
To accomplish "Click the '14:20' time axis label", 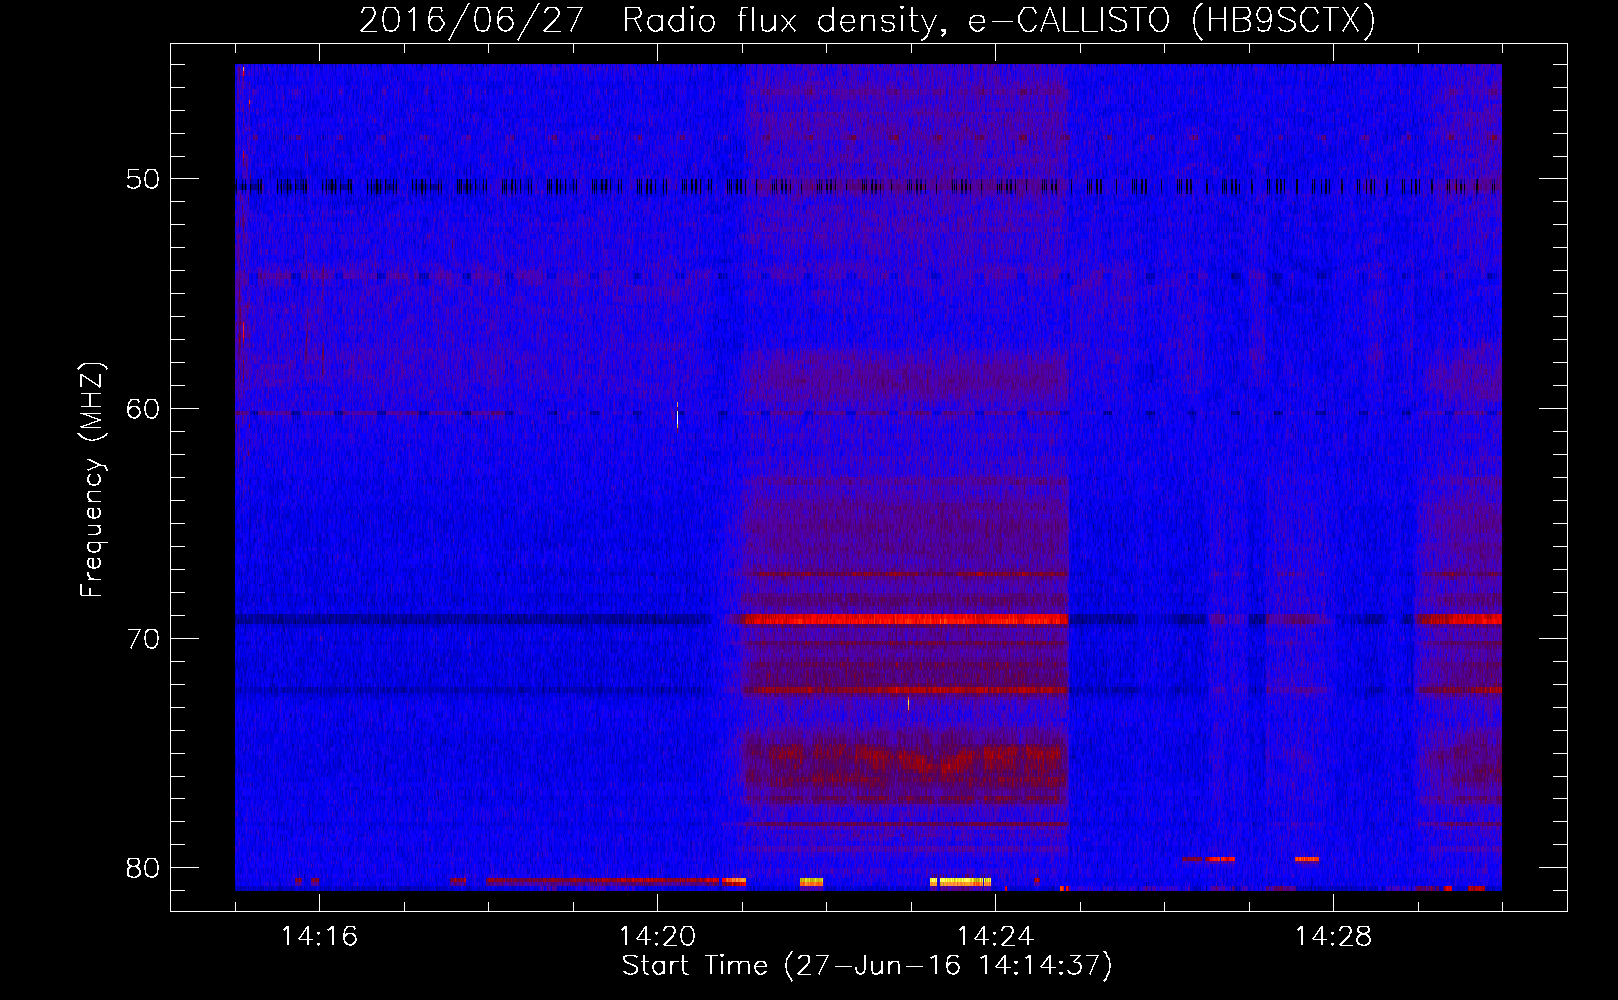I will point(657,937).
